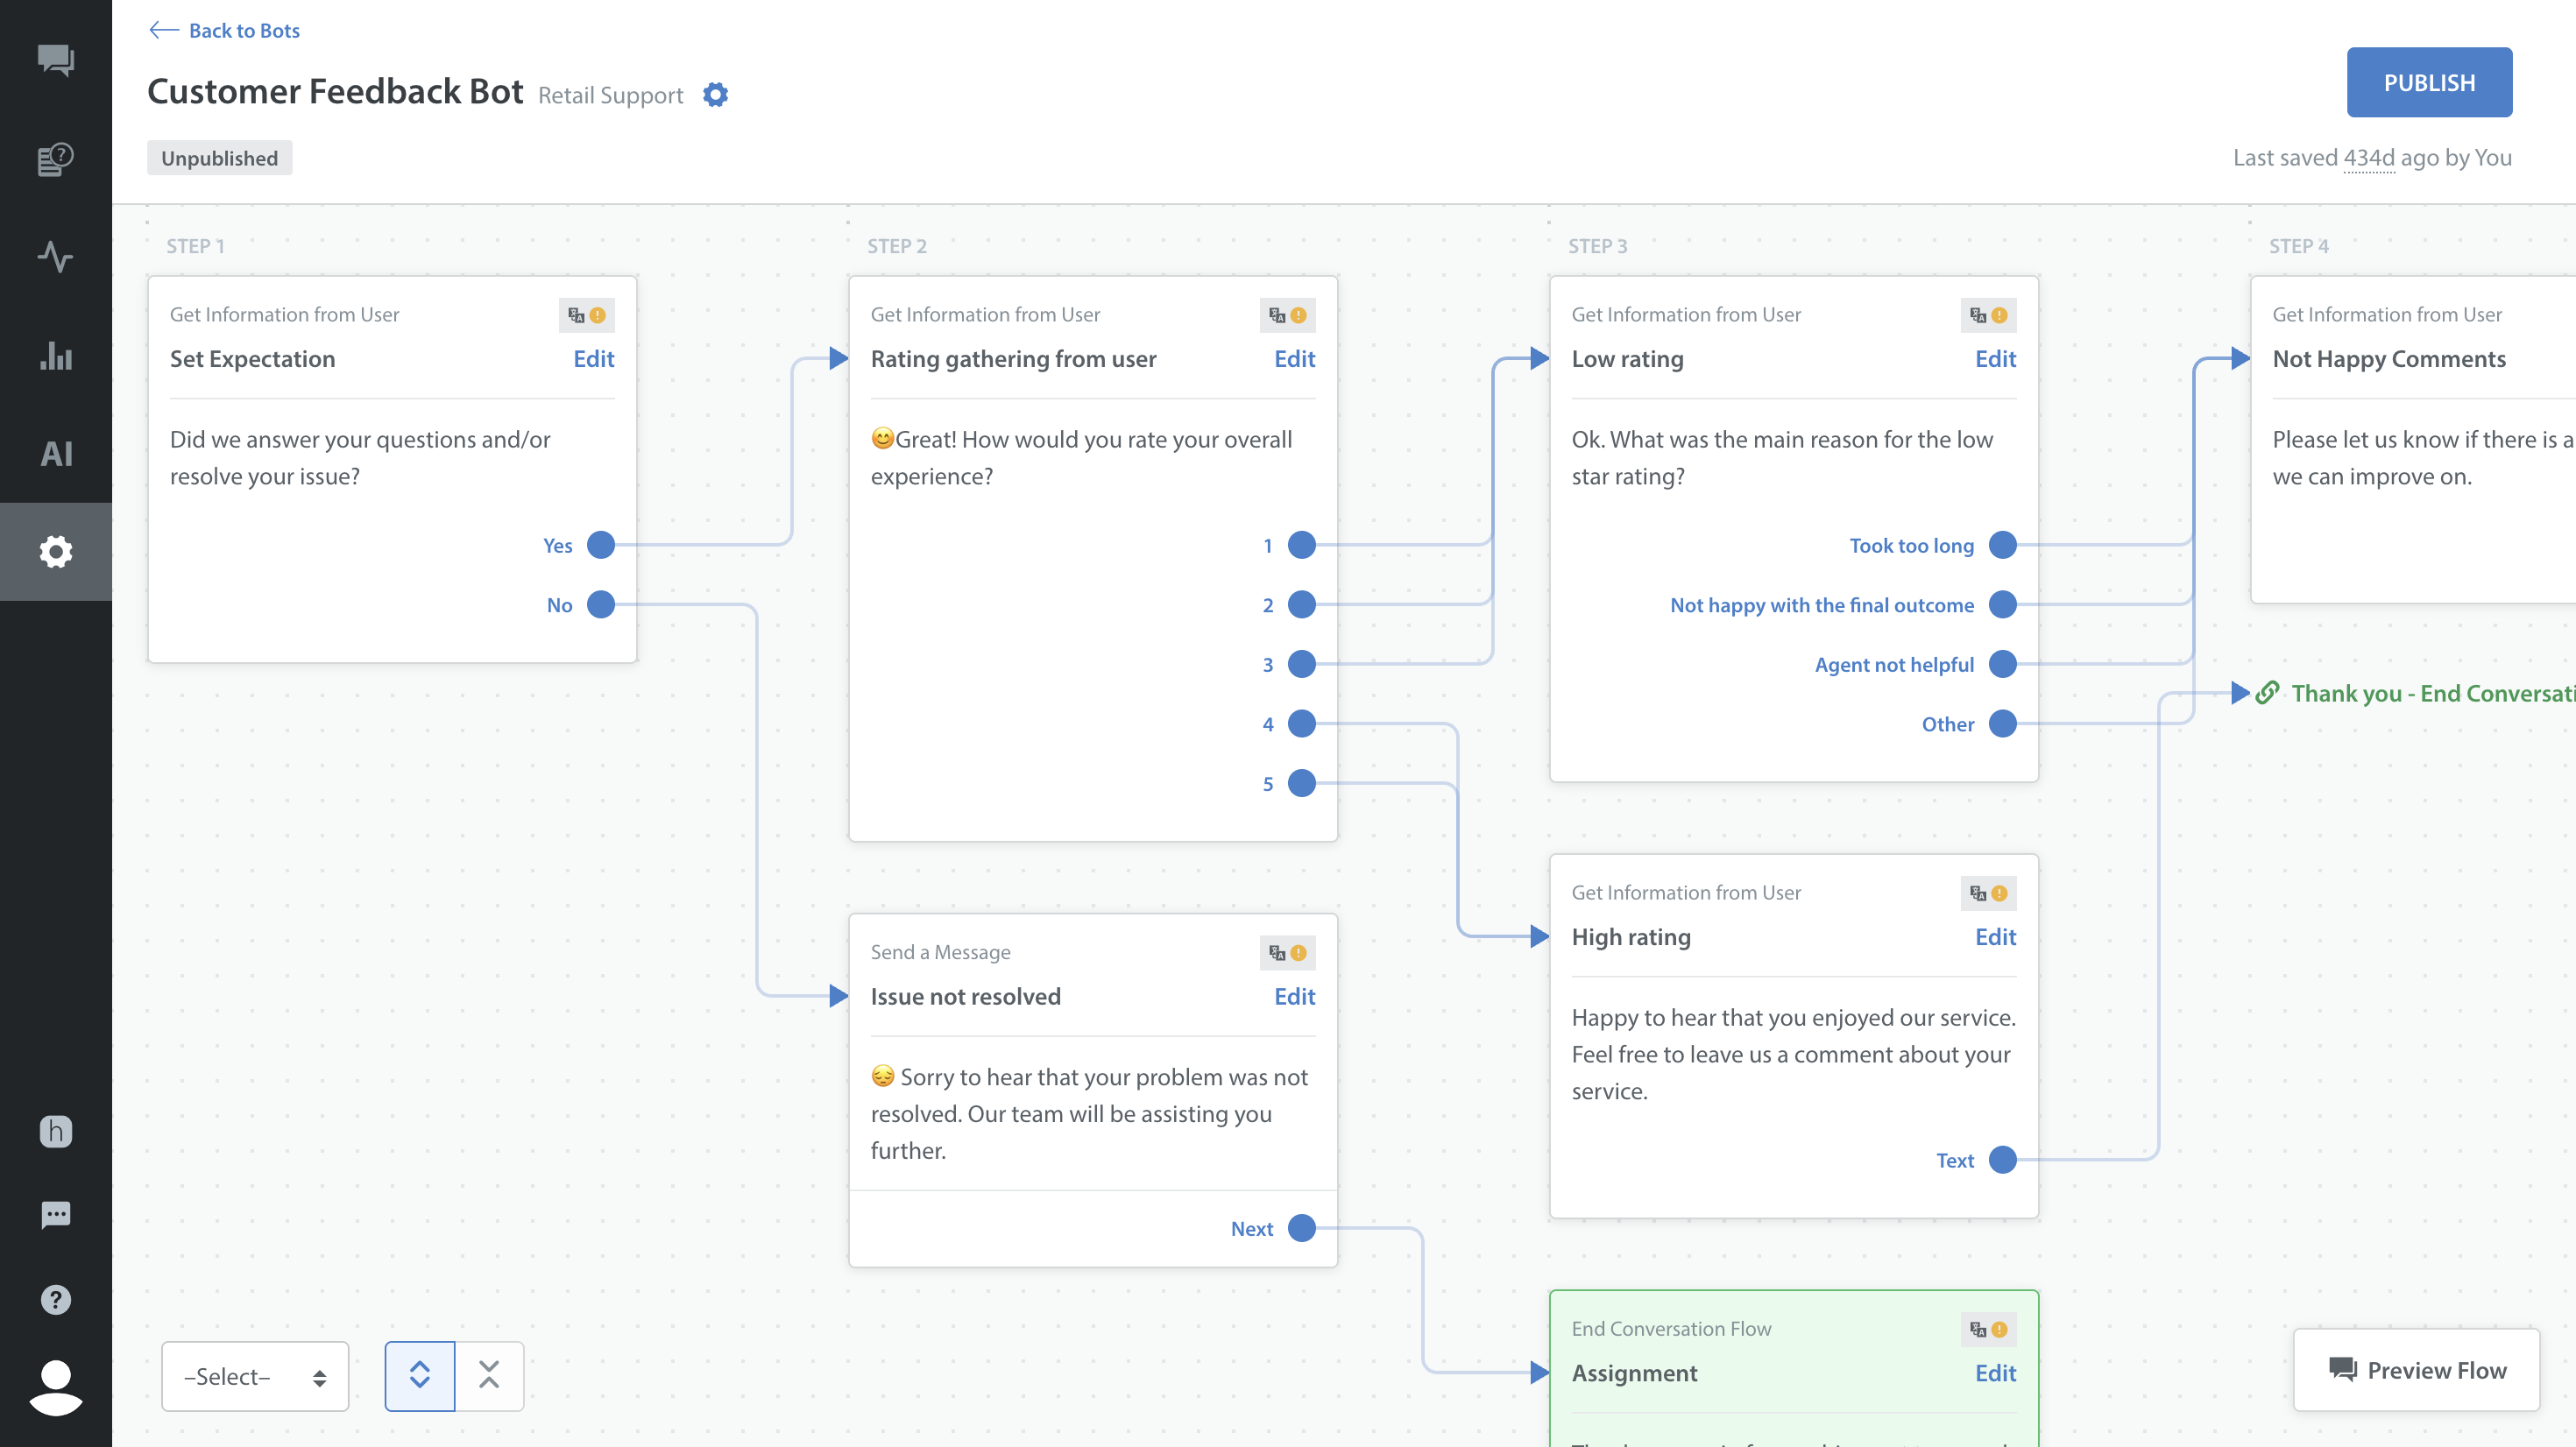Open knowledge base help icon in sidebar
Image resolution: width=2576 pixels, height=1447 pixels.
55,159
